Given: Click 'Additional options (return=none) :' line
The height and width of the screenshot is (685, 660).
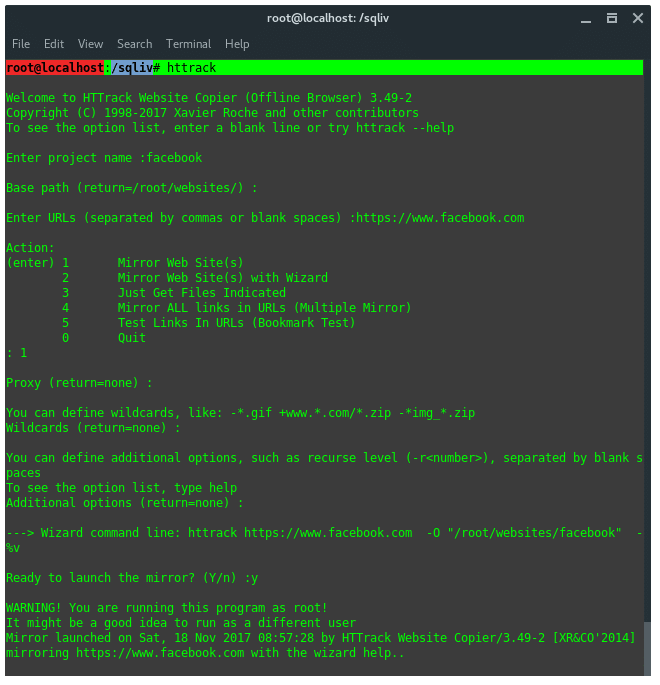Looking at the screenshot, I should [x=124, y=503].
